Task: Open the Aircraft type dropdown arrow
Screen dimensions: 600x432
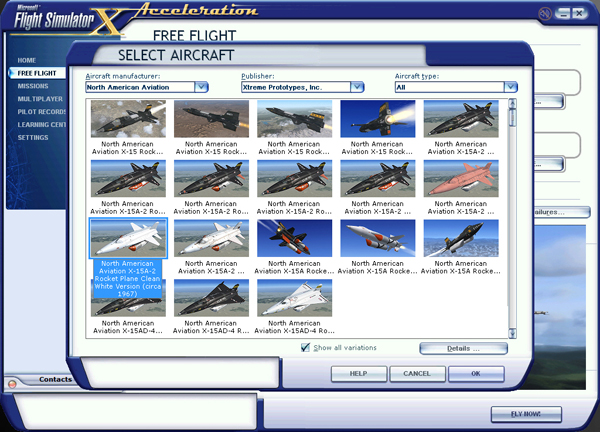Action: coord(510,87)
